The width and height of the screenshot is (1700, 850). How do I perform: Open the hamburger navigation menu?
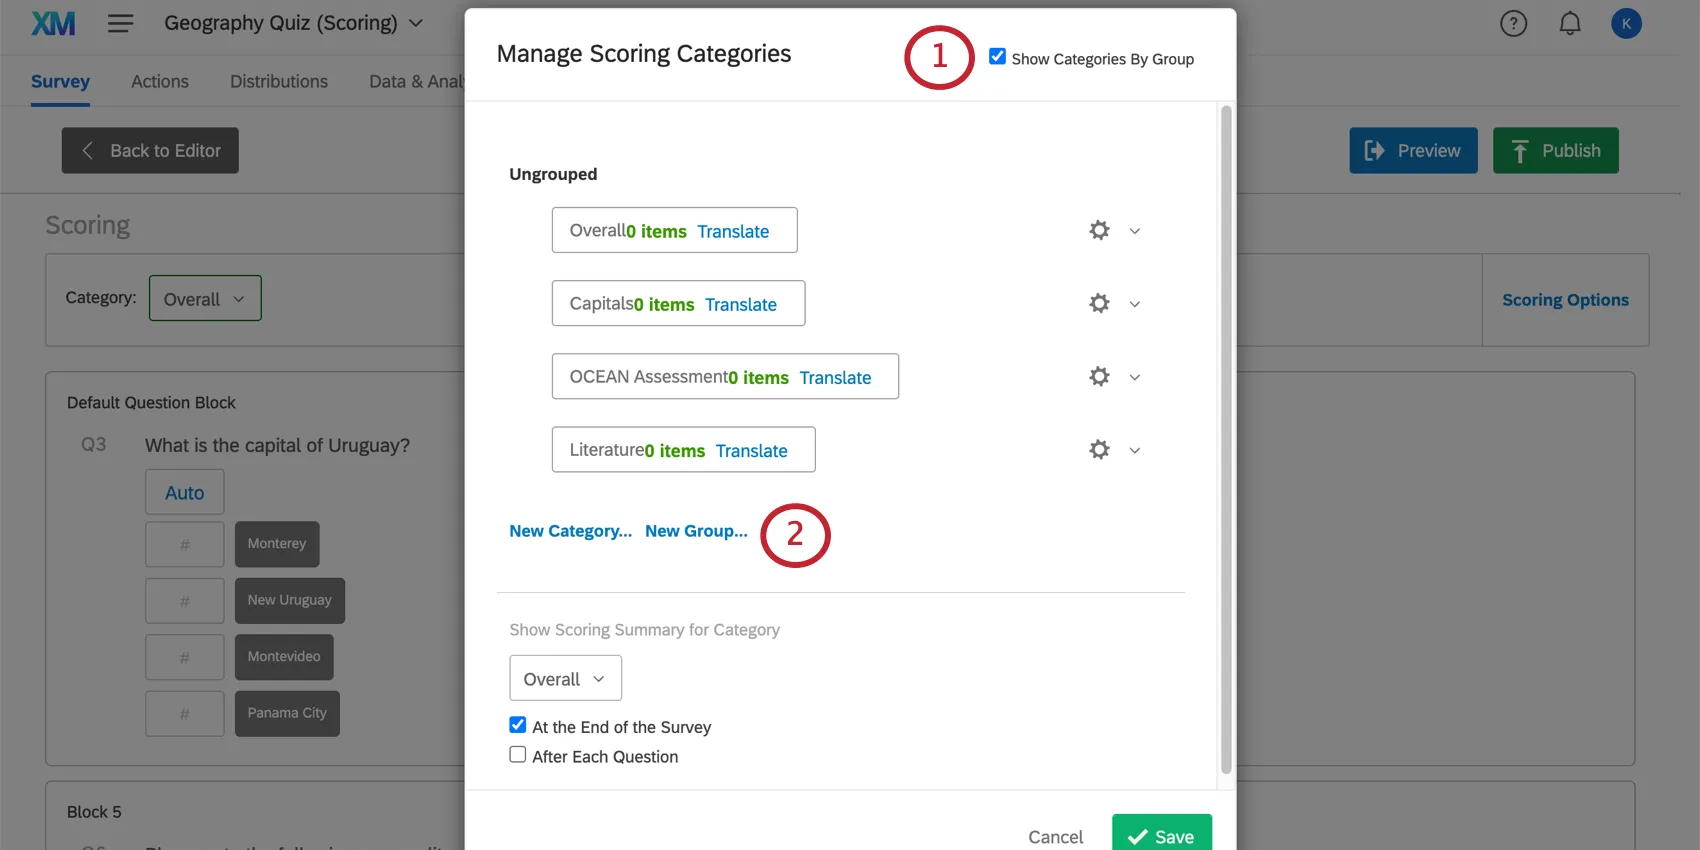coord(120,23)
